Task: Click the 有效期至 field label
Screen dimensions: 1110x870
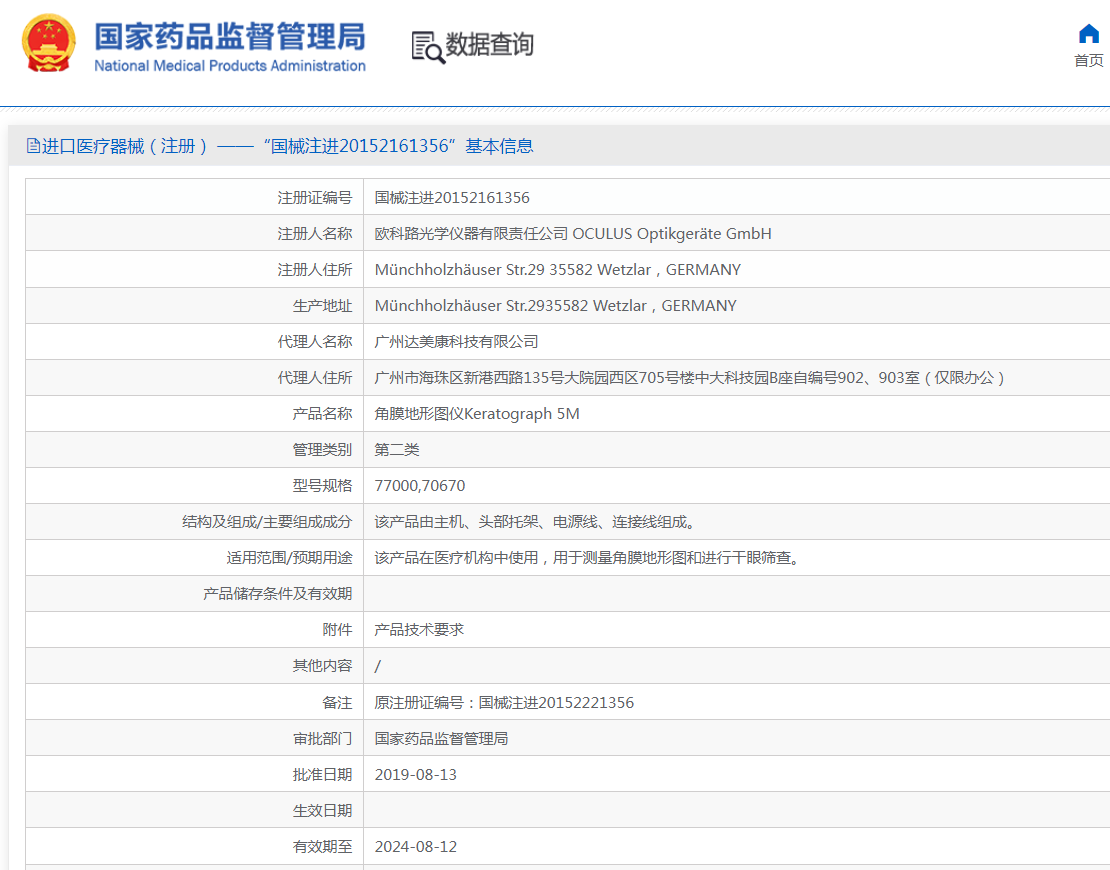Action: point(322,847)
